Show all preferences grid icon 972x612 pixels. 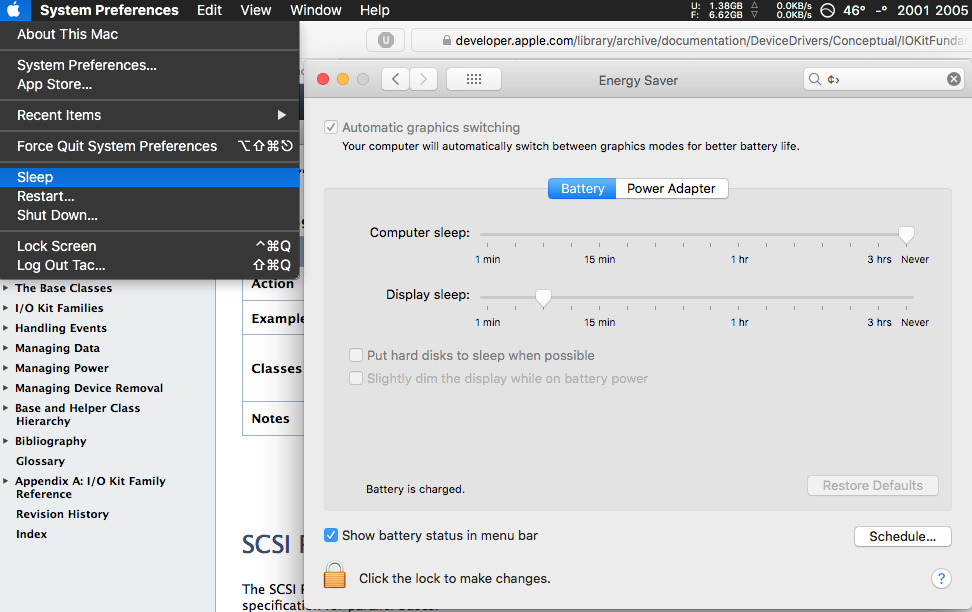click(x=474, y=79)
